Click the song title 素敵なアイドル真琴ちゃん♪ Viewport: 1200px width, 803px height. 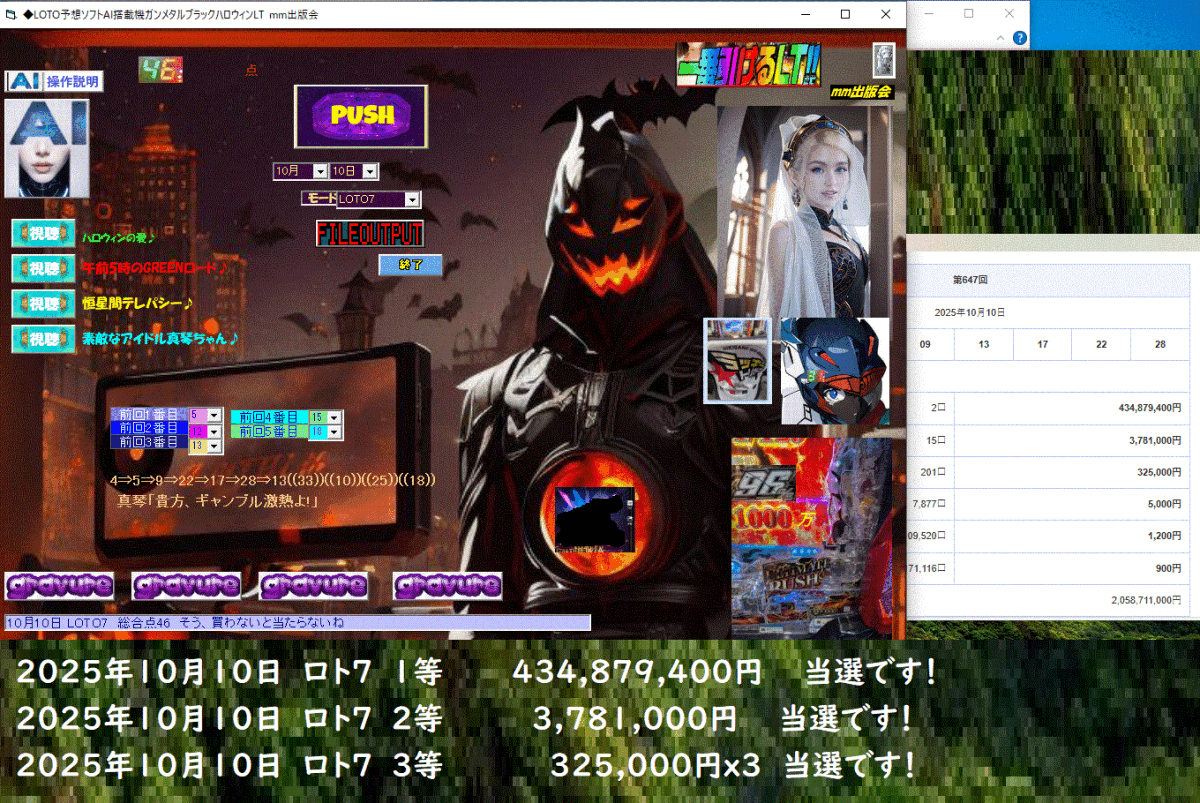(160, 338)
